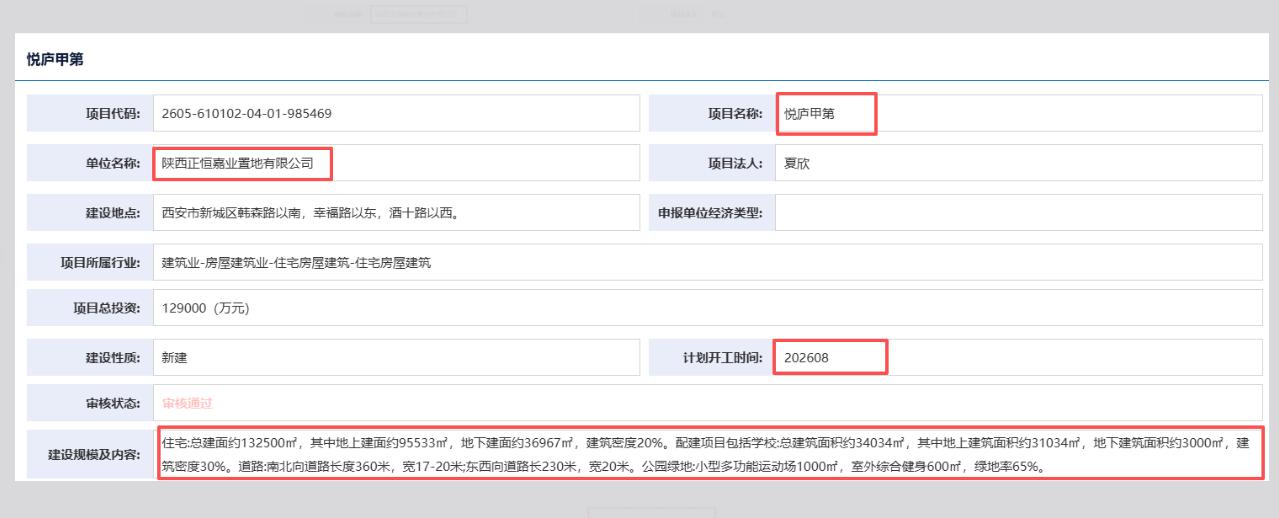Click the 审核状态 label

coord(114,403)
